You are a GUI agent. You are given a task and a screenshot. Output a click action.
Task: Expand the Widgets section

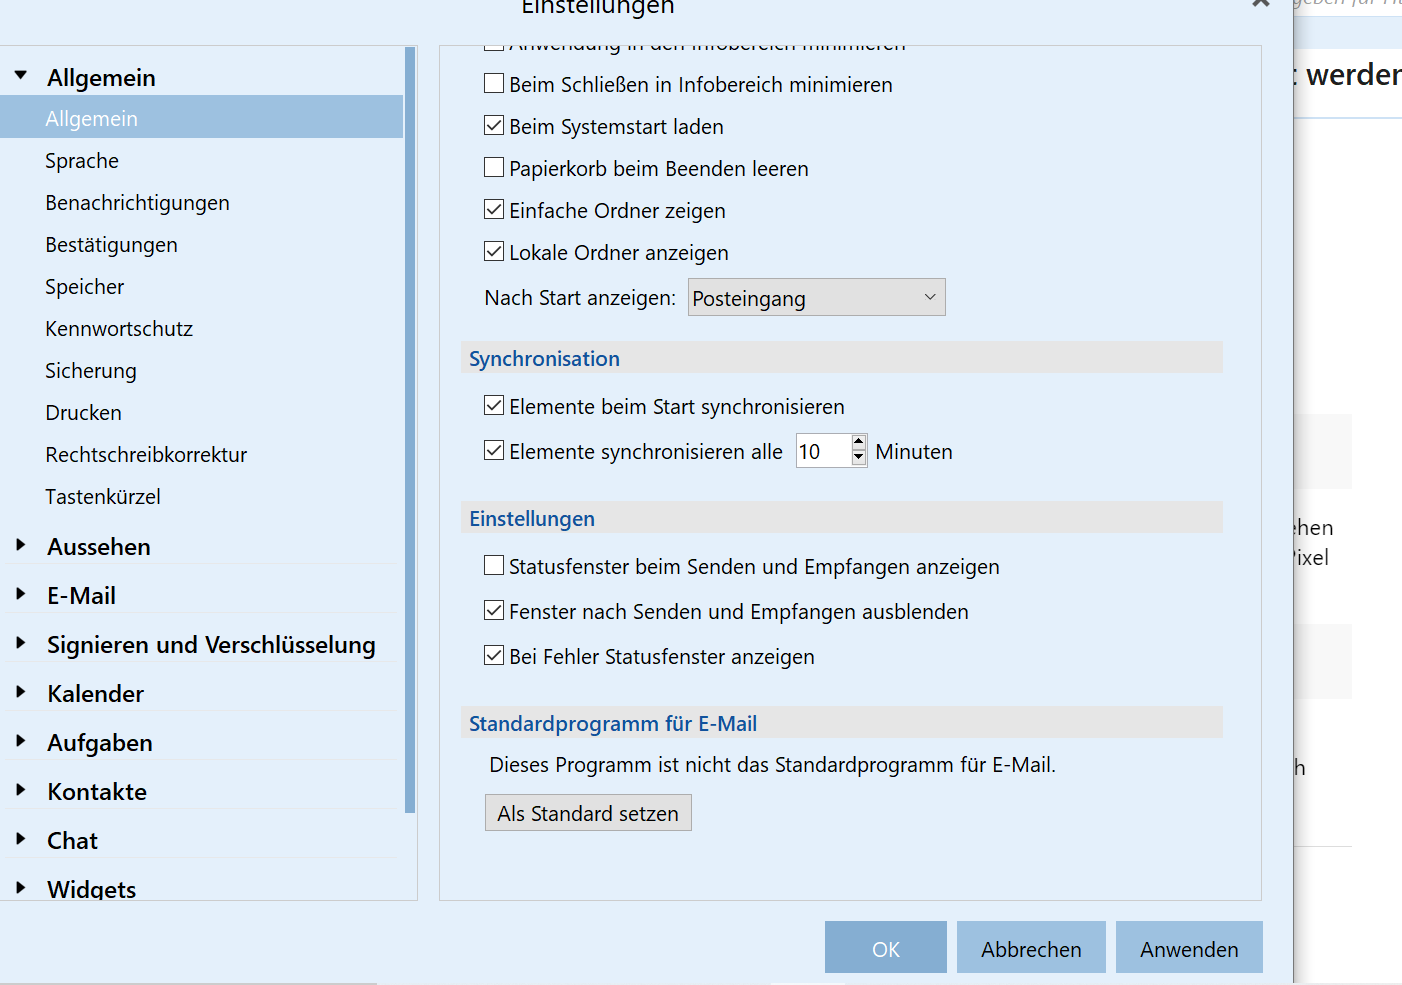coord(21,887)
